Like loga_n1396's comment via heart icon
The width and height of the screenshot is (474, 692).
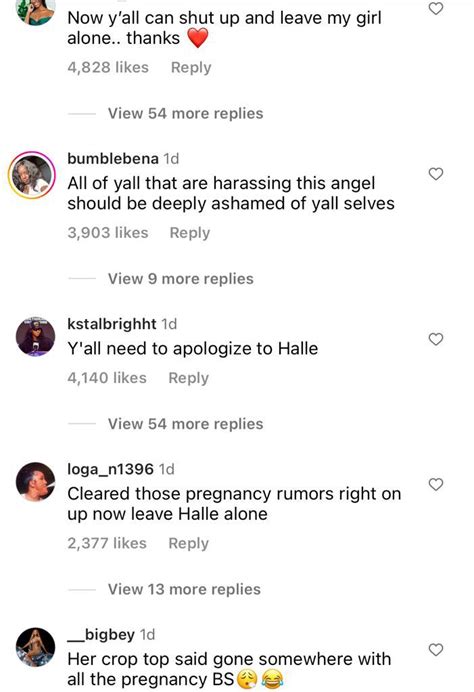point(436,485)
